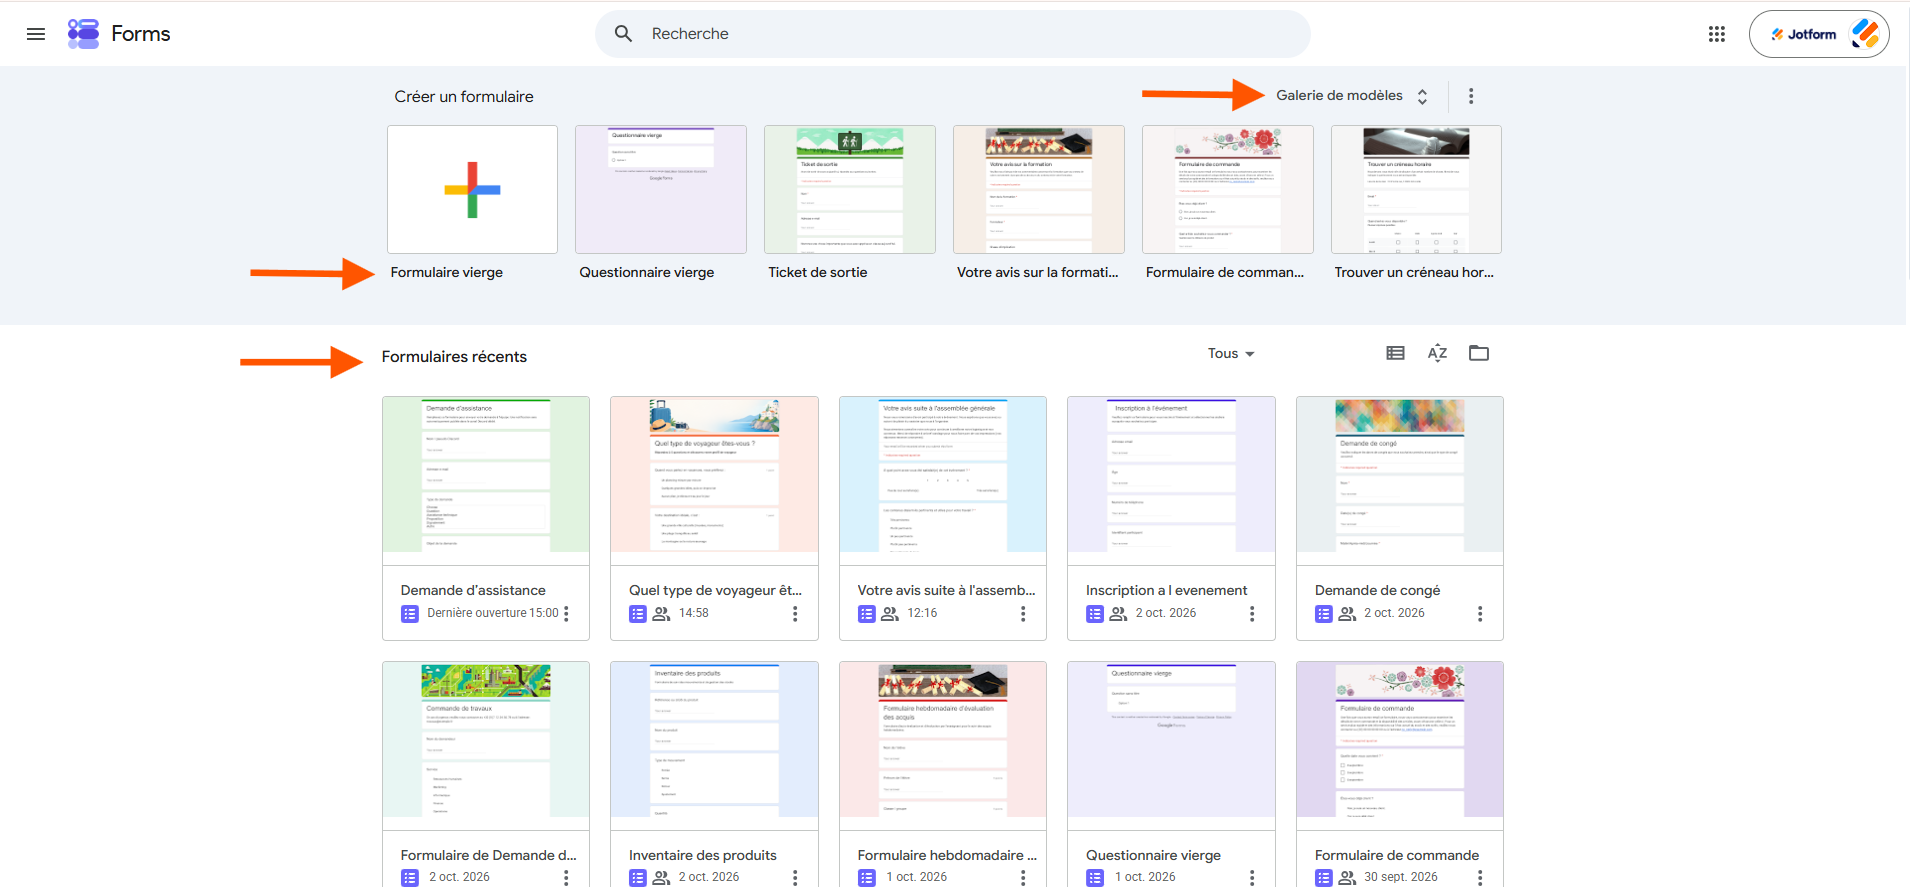Expand the Galerie de modèles gallery
The height and width of the screenshot is (887, 1910).
click(x=1351, y=96)
